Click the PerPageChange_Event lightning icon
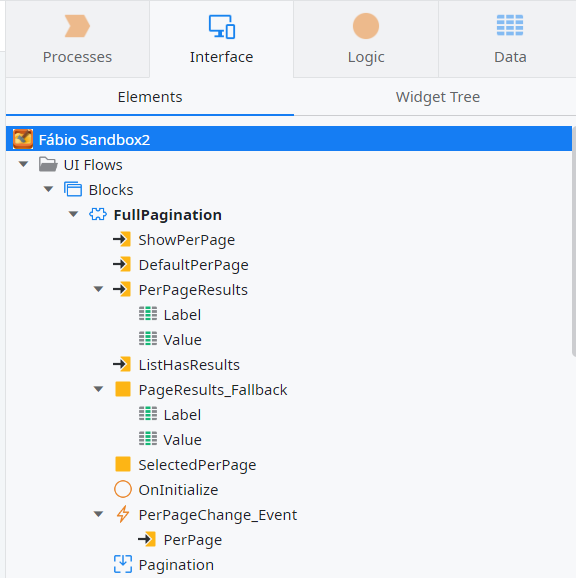This screenshot has width=576, height=578. tap(123, 514)
